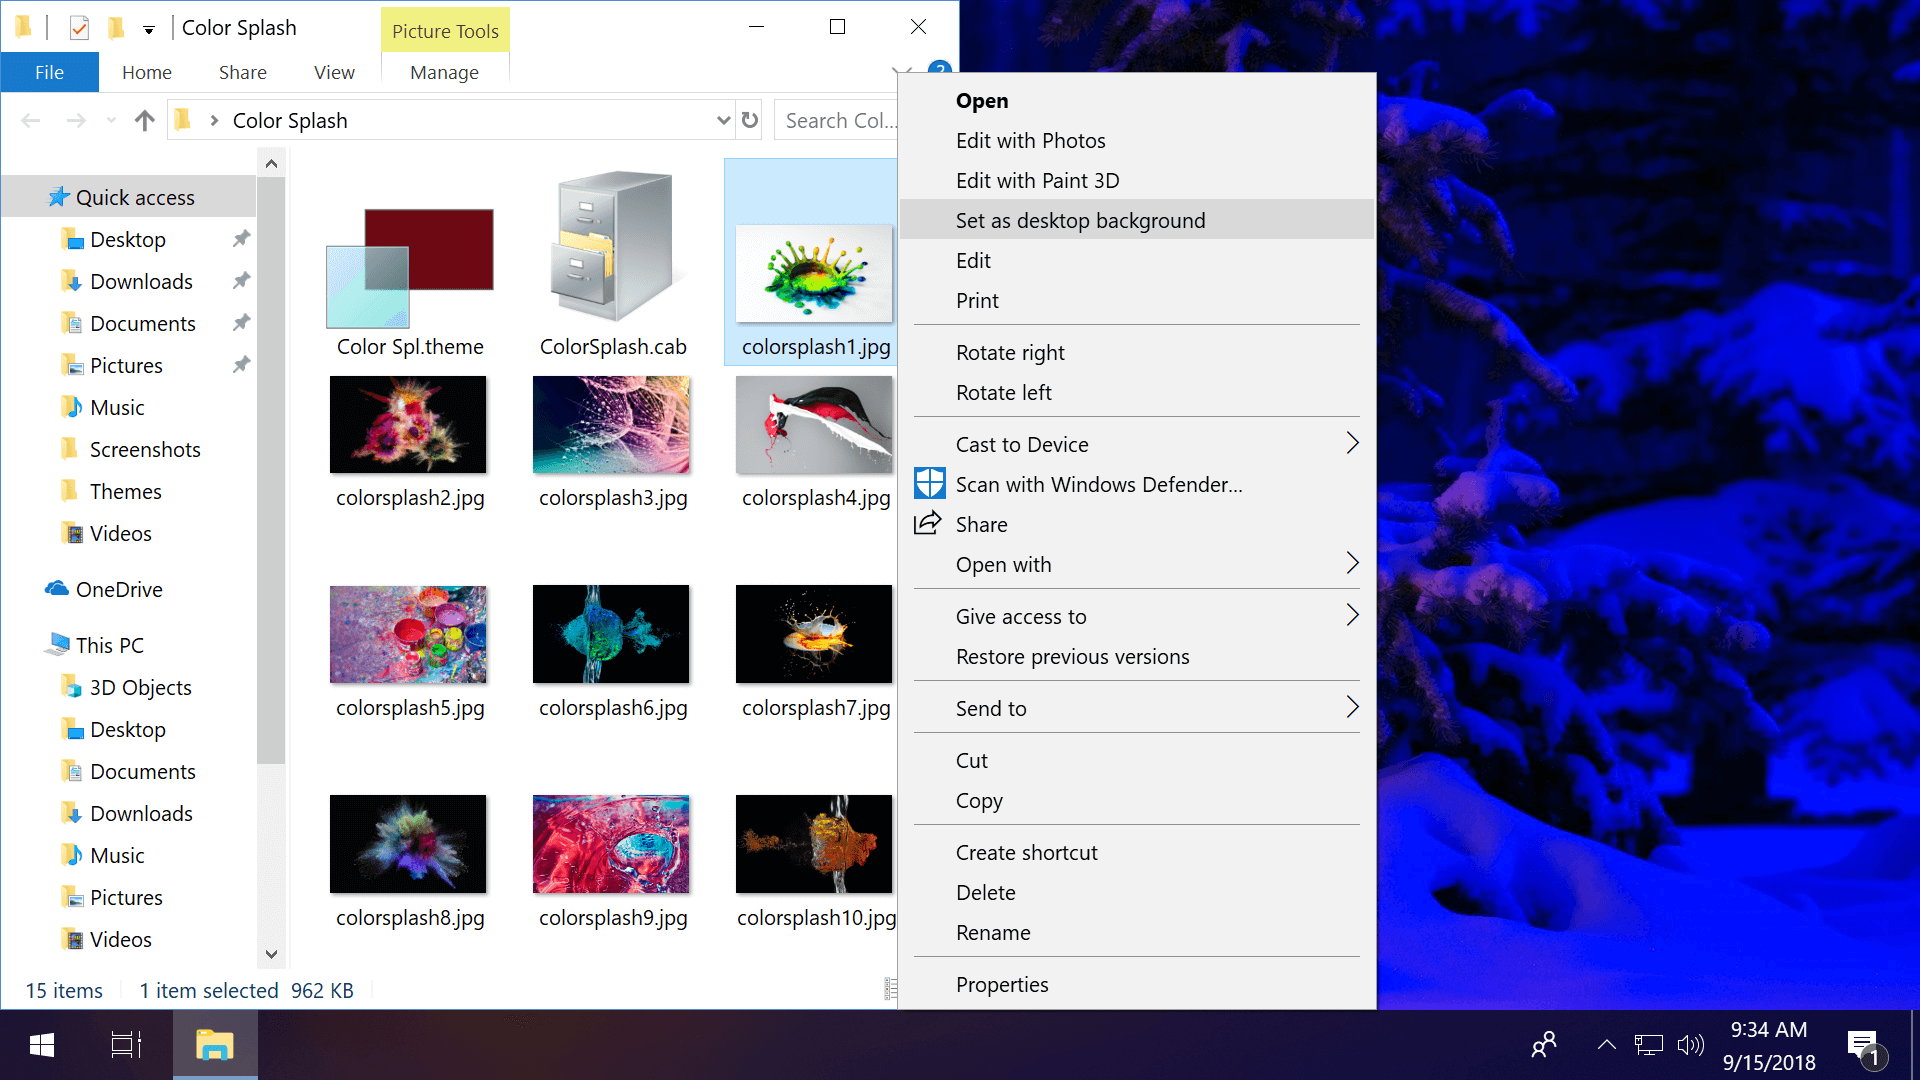Image resolution: width=1920 pixels, height=1080 pixels.
Task: Click the 'Cast to Device' submenu arrow
Action: (x=1350, y=444)
